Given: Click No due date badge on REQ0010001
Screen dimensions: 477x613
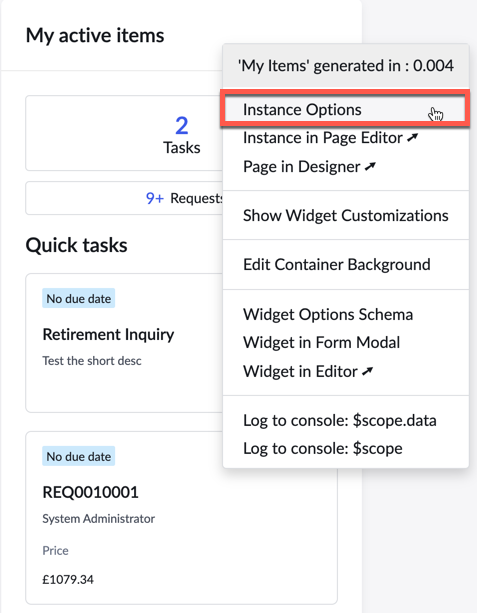Looking at the screenshot, I should [79, 456].
